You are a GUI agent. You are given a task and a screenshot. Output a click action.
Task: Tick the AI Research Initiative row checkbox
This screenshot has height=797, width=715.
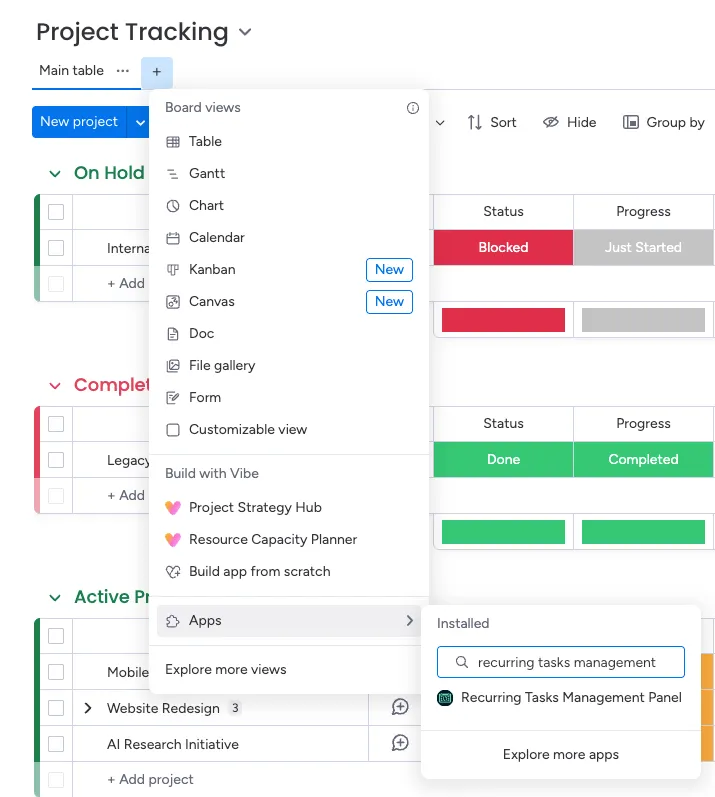[56, 744]
